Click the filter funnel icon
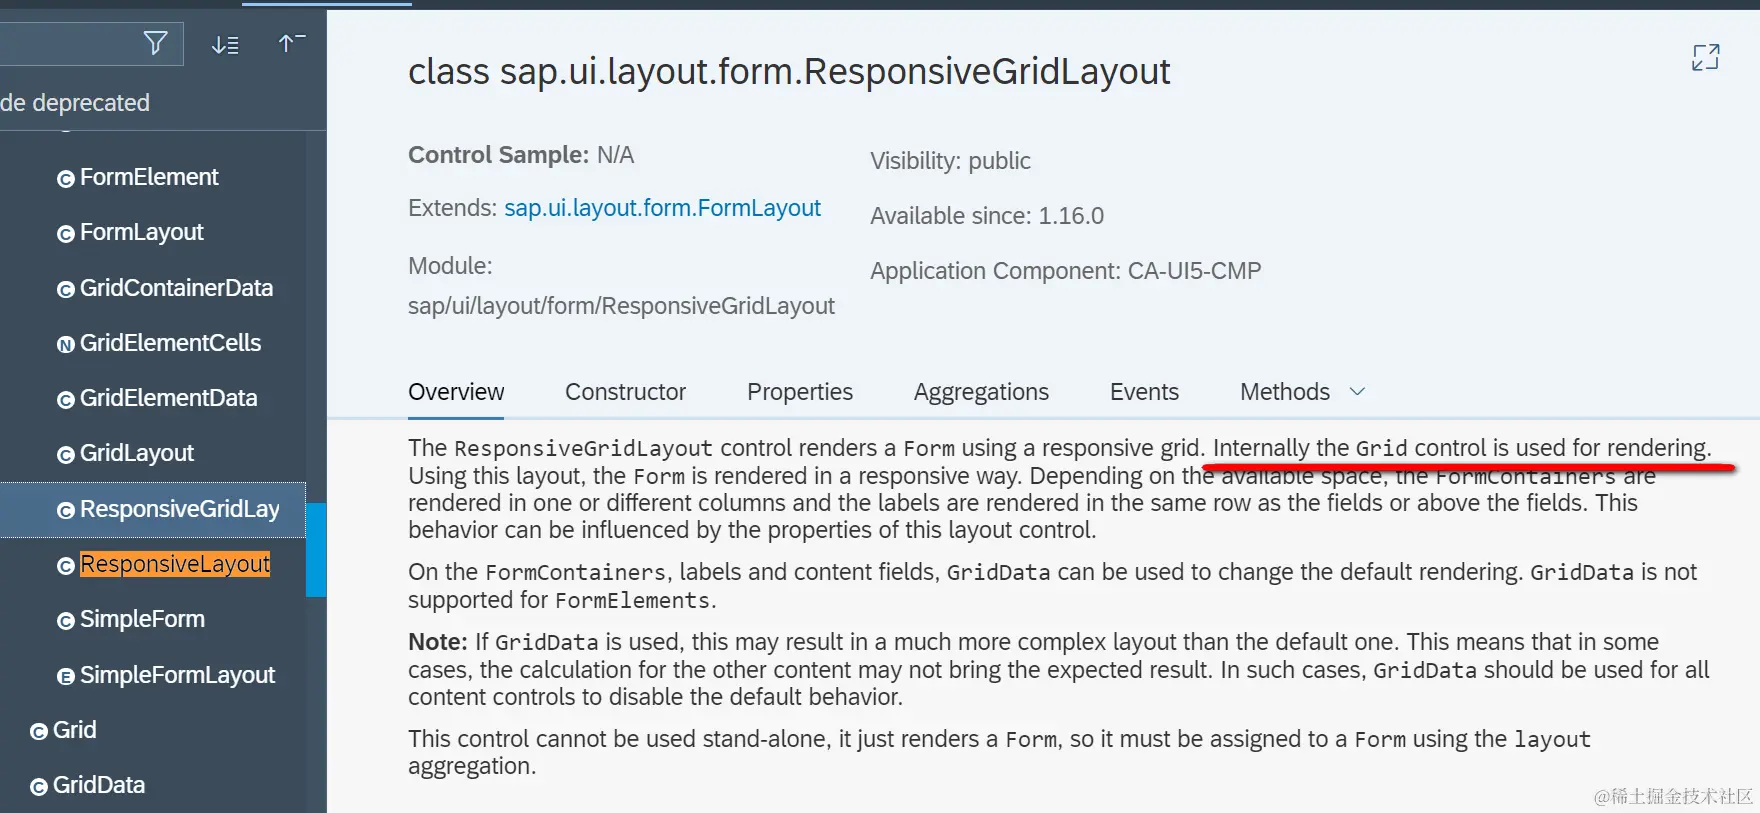 point(155,43)
